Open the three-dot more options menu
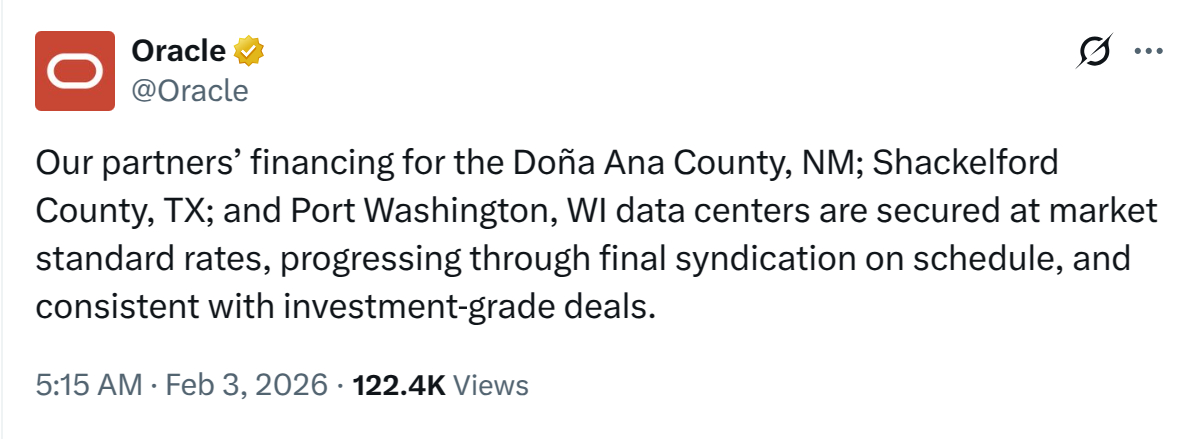This screenshot has height=439, width=1197. click(1148, 51)
